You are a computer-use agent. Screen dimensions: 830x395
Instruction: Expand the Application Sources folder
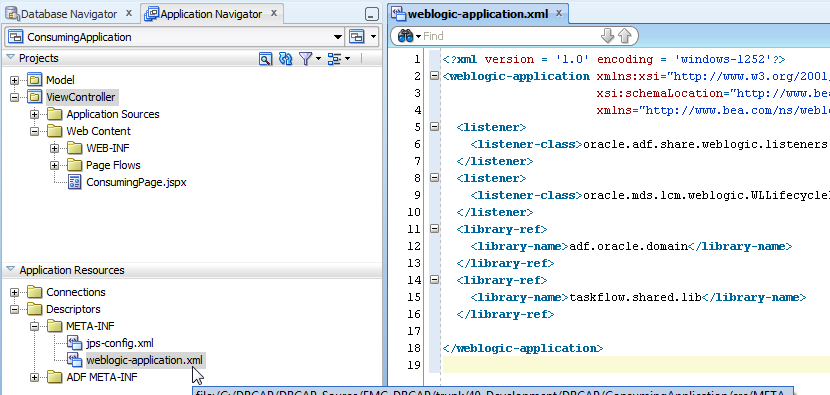pos(34,114)
